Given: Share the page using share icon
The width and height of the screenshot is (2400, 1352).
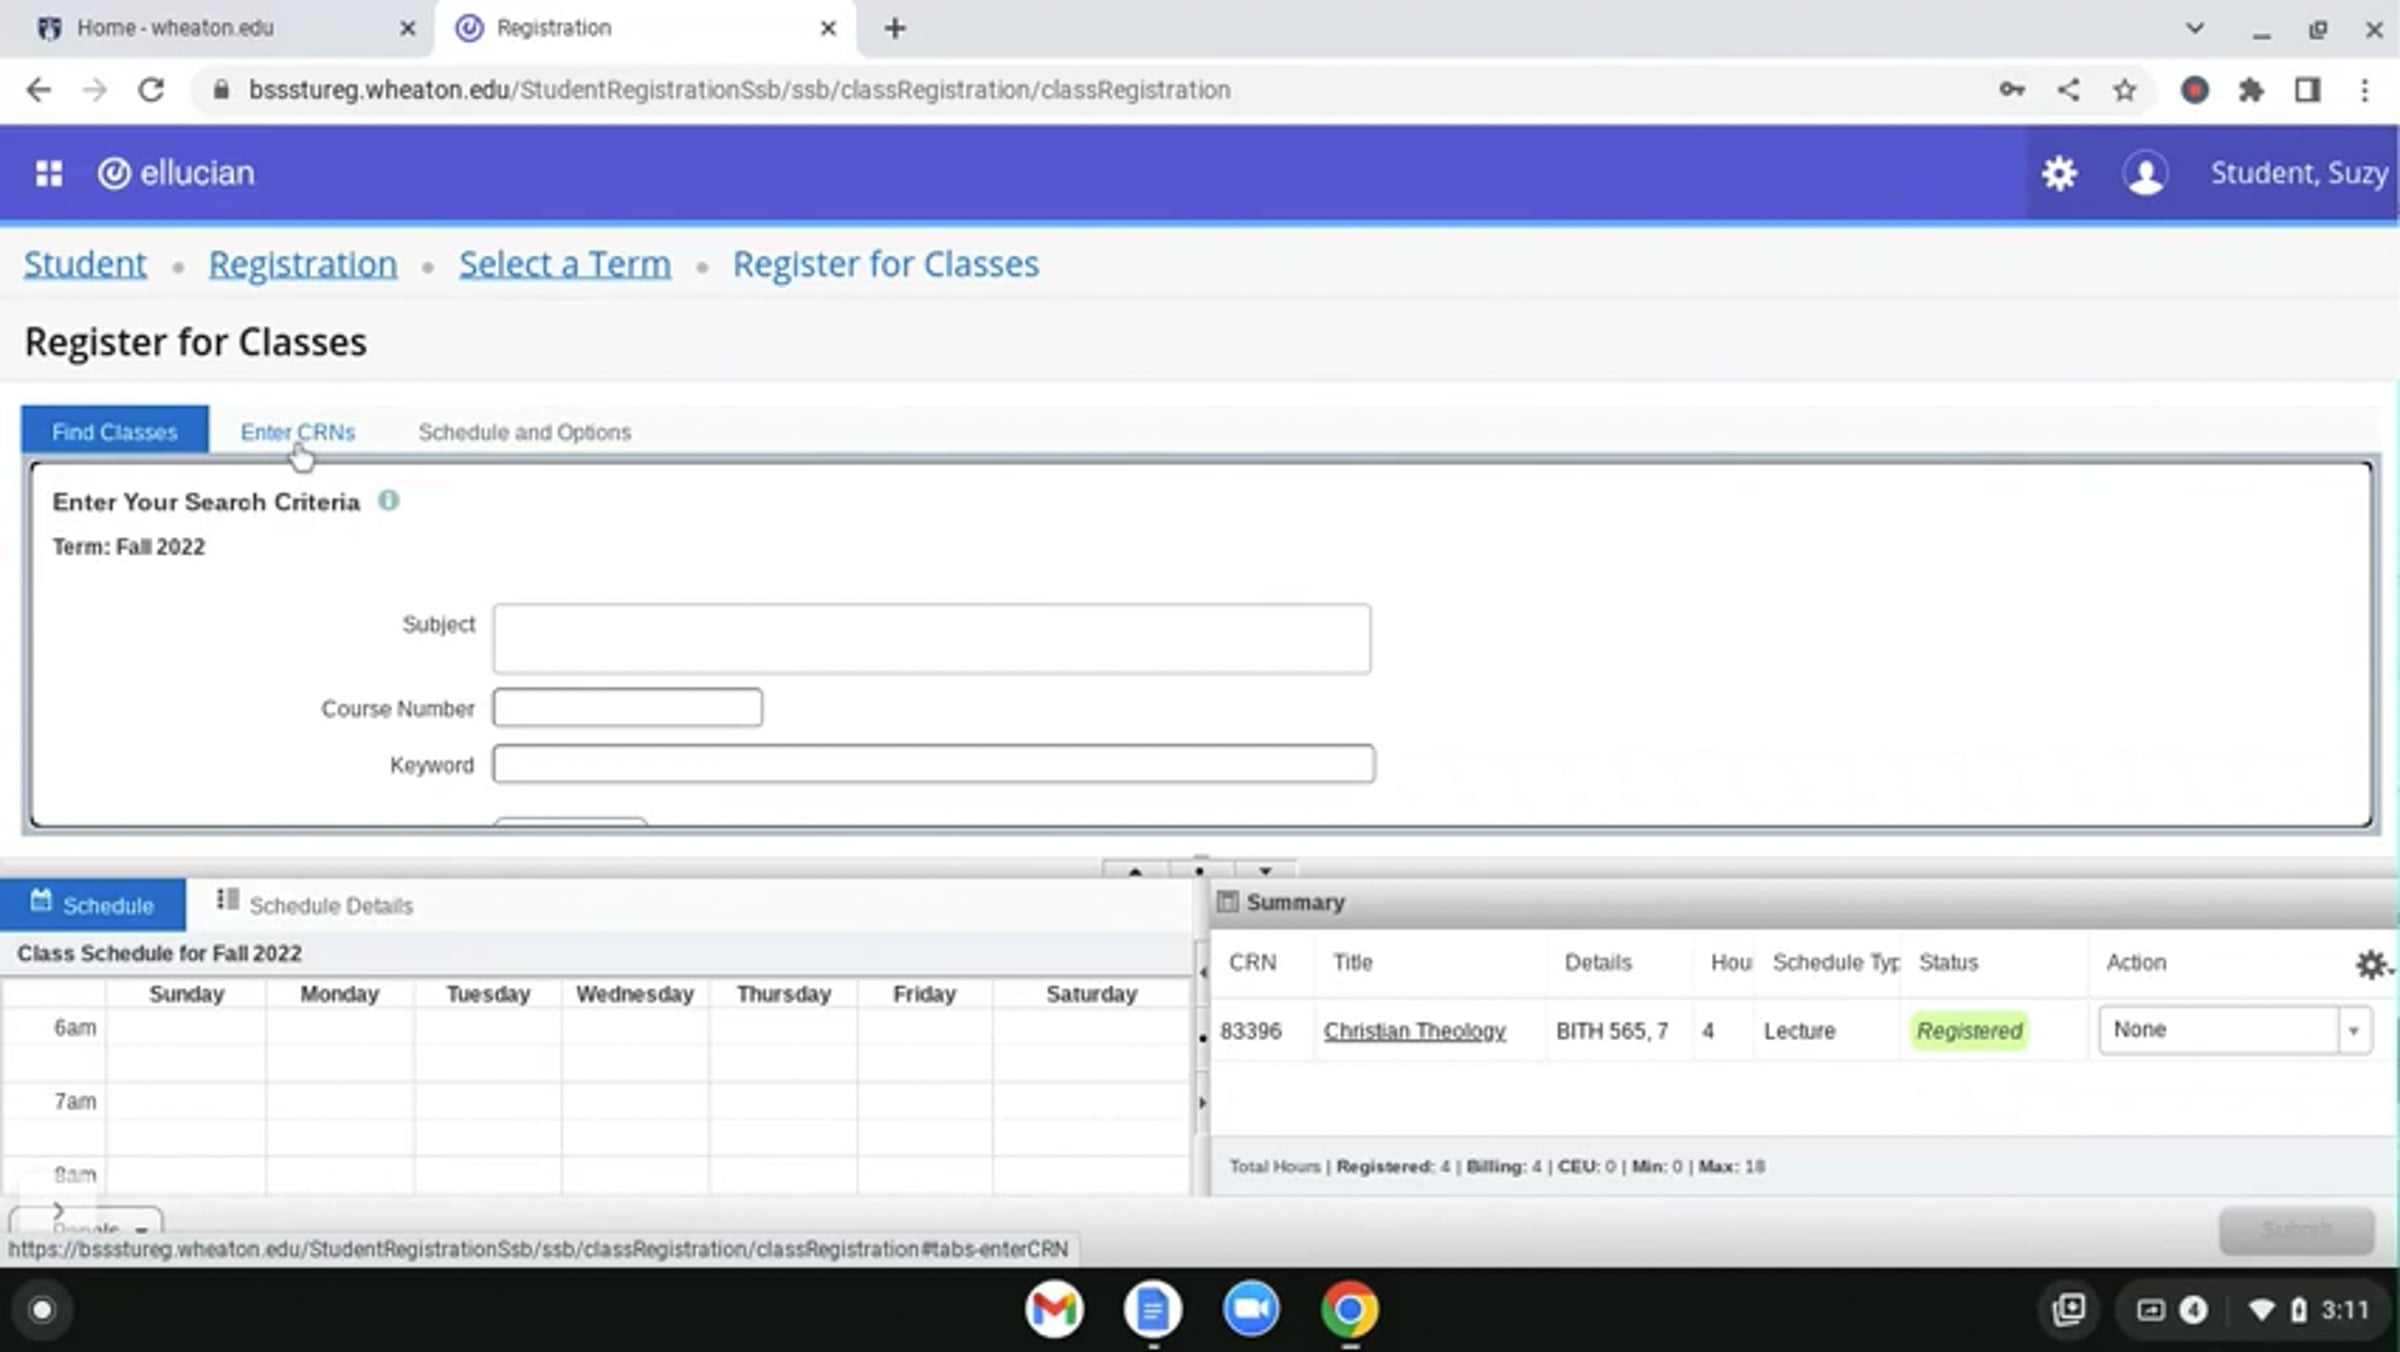Looking at the screenshot, I should click(x=2068, y=90).
